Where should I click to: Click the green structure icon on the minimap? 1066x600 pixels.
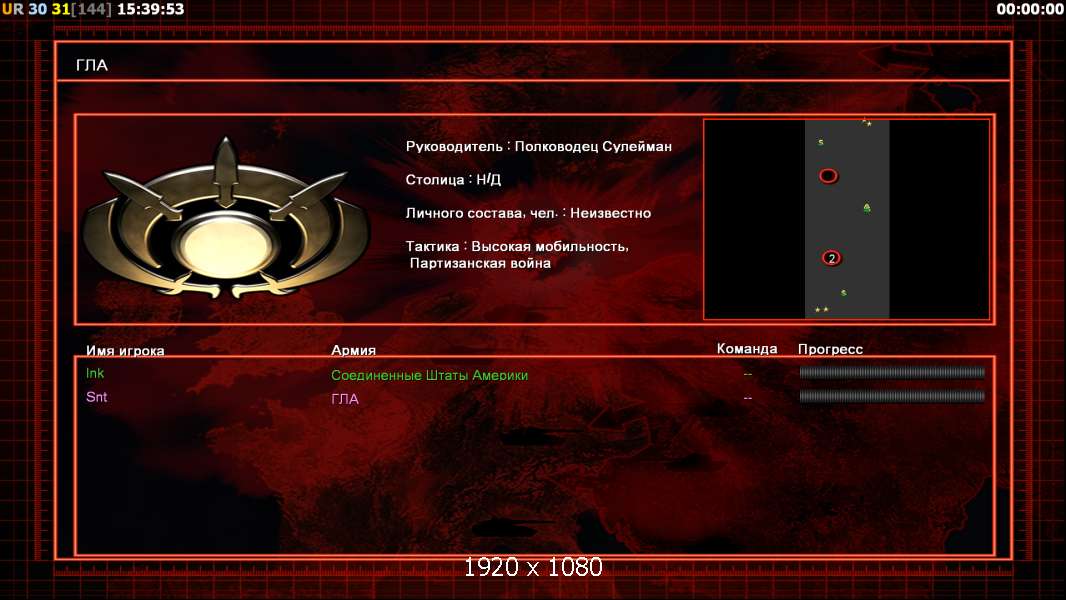(x=867, y=208)
